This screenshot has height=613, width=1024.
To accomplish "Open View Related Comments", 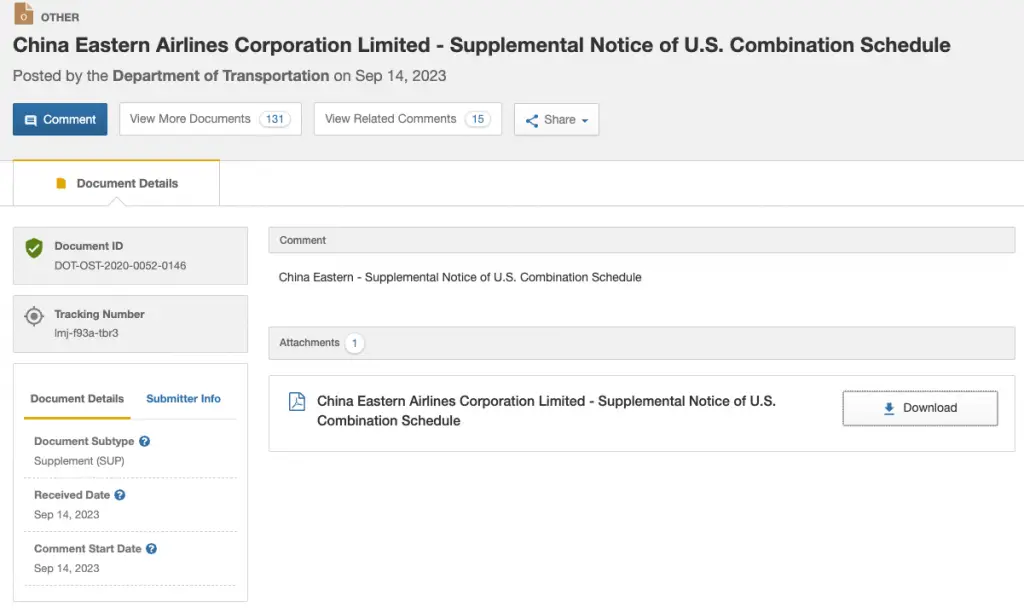I will tap(408, 119).
